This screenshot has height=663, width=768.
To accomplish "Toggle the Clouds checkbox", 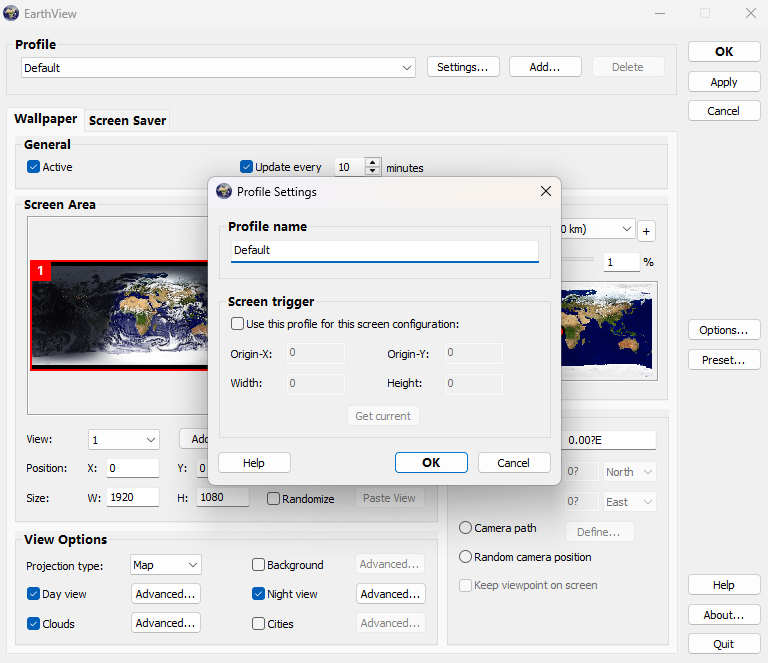I will click(33, 623).
